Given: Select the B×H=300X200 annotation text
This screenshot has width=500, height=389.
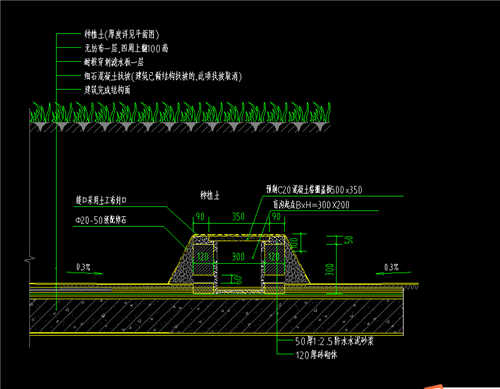Looking at the screenshot, I should 311,205.
